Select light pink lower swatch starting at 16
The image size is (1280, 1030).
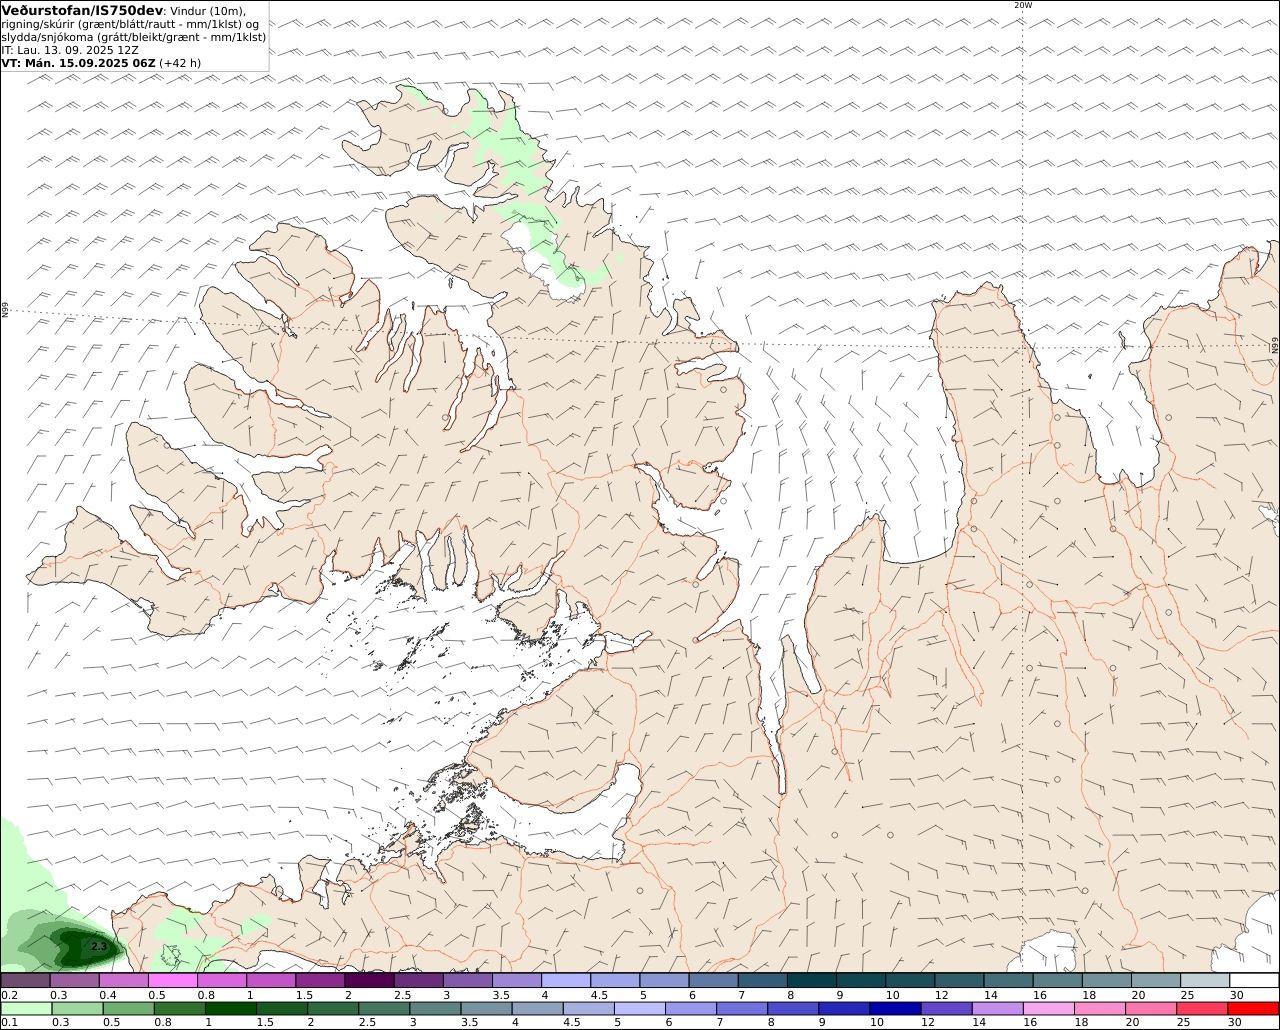click(x=1047, y=1008)
